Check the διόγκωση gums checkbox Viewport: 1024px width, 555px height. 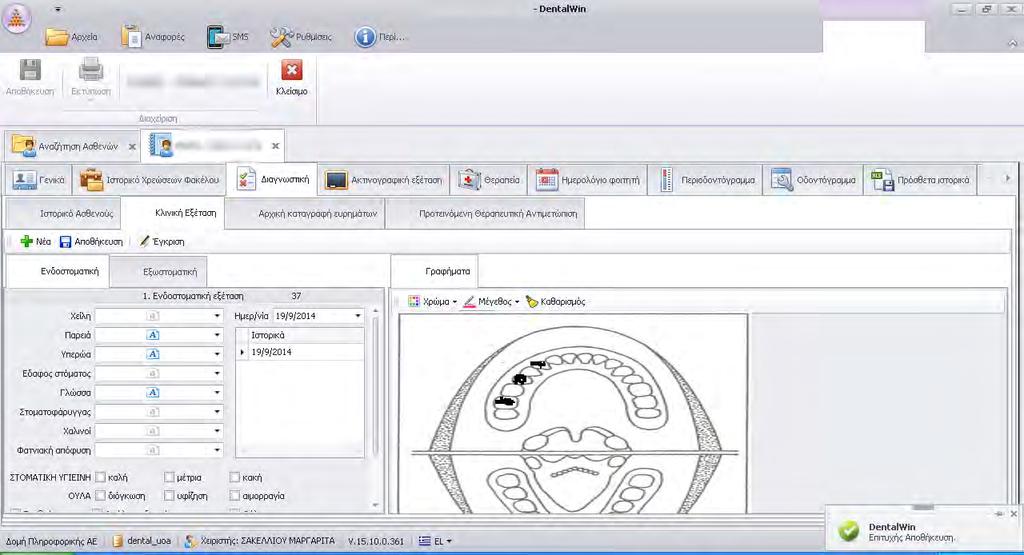click(101, 496)
